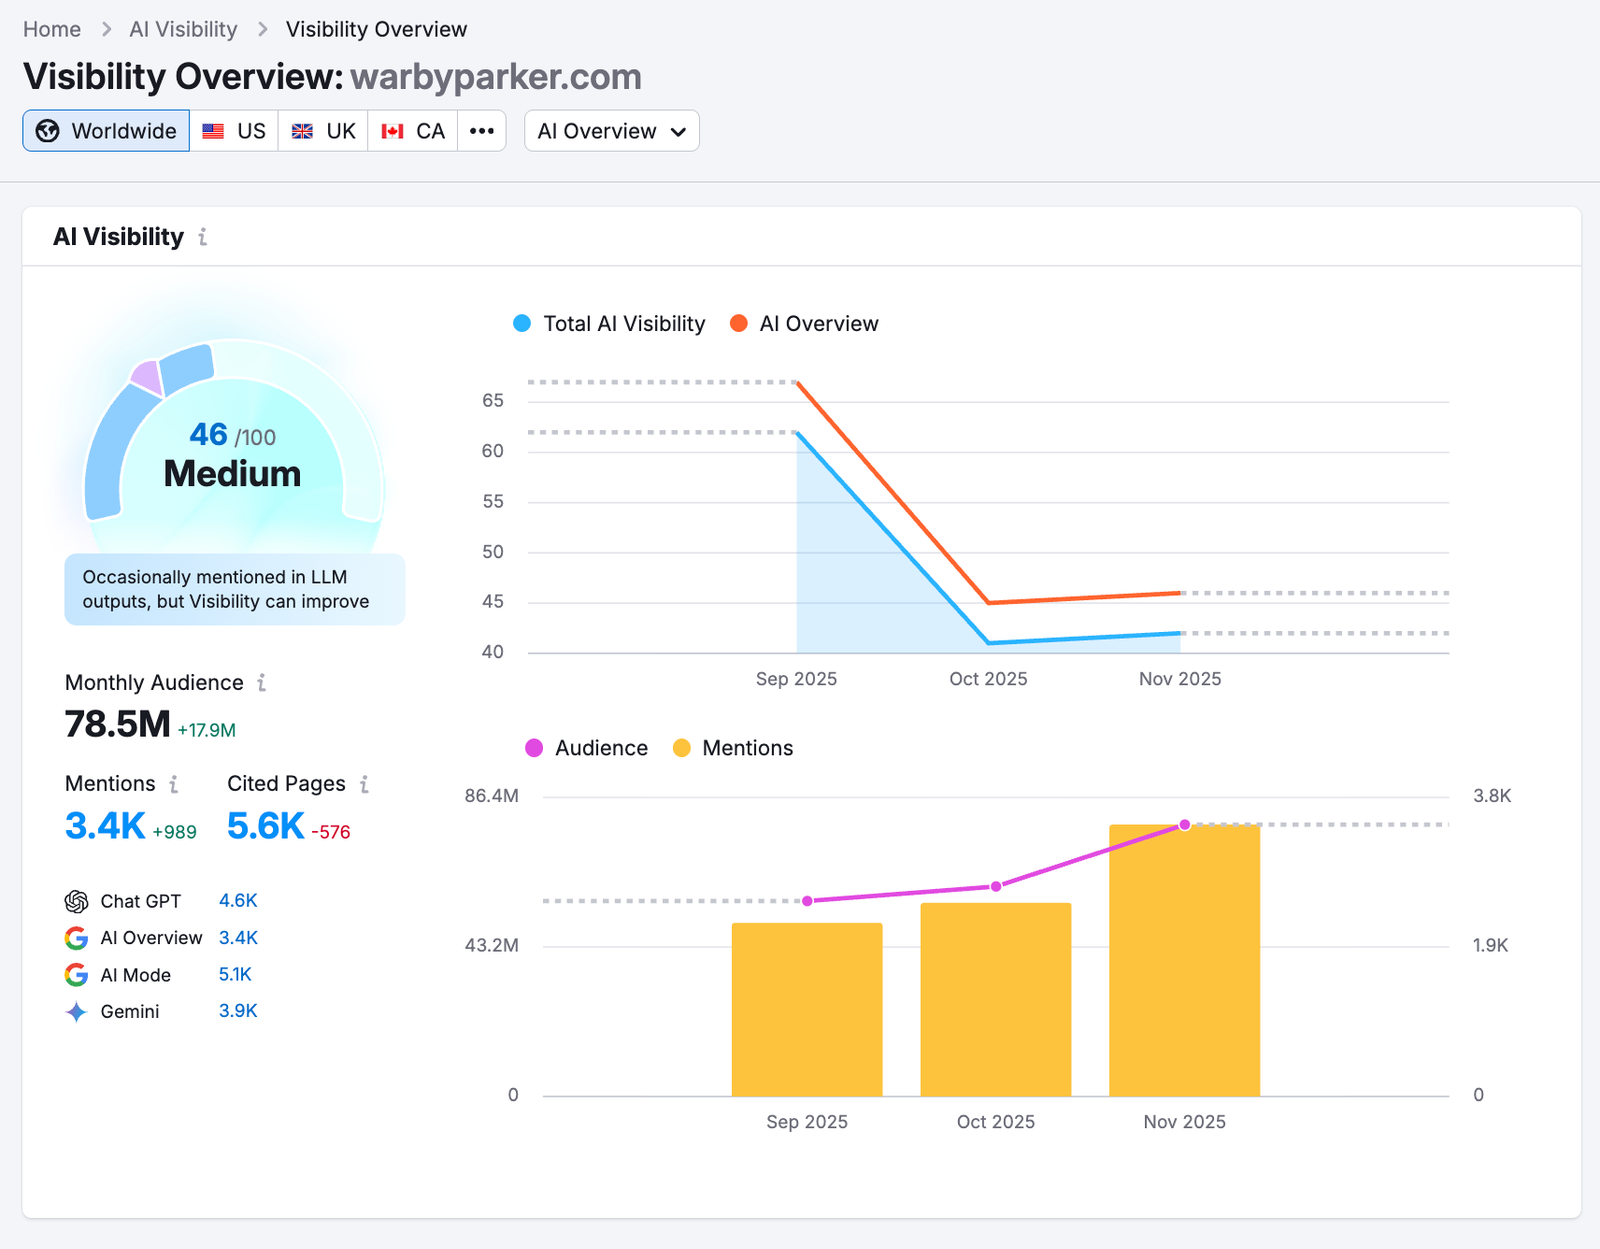The width and height of the screenshot is (1600, 1249).
Task: Switch to the US region tab
Action: click(x=234, y=131)
